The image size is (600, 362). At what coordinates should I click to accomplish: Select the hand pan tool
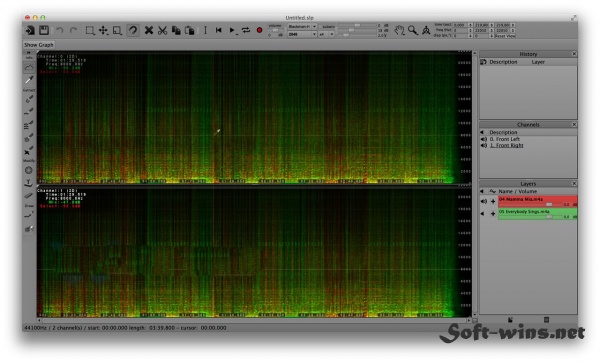(x=399, y=30)
